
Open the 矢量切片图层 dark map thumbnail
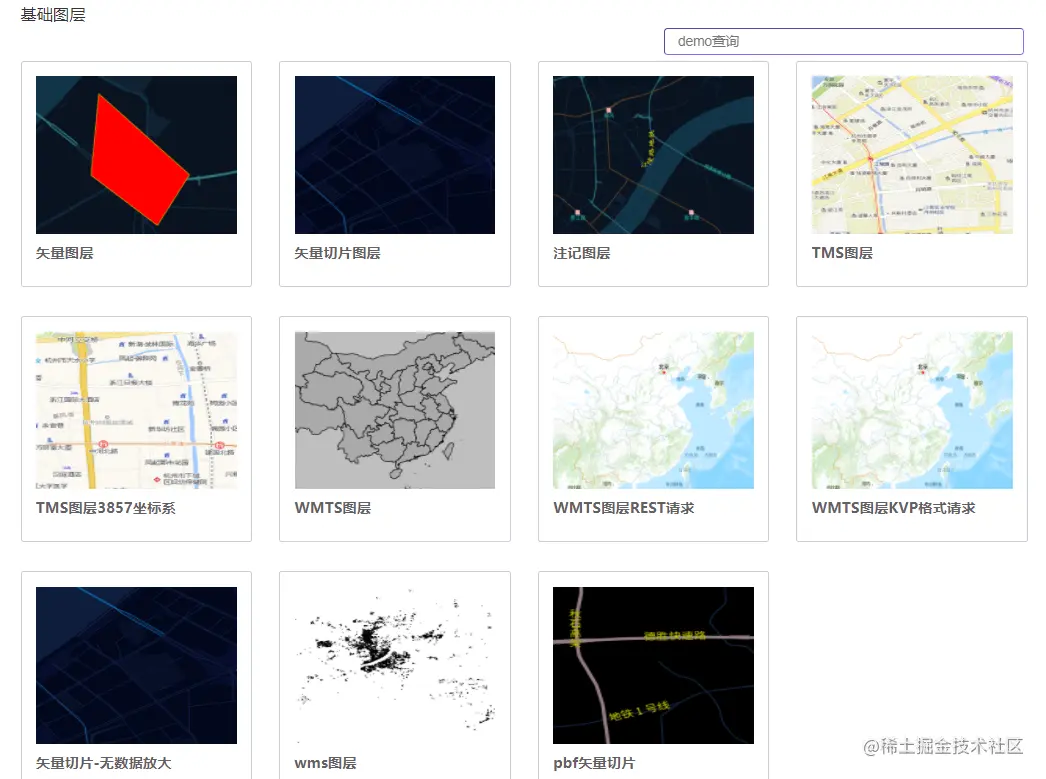point(395,155)
